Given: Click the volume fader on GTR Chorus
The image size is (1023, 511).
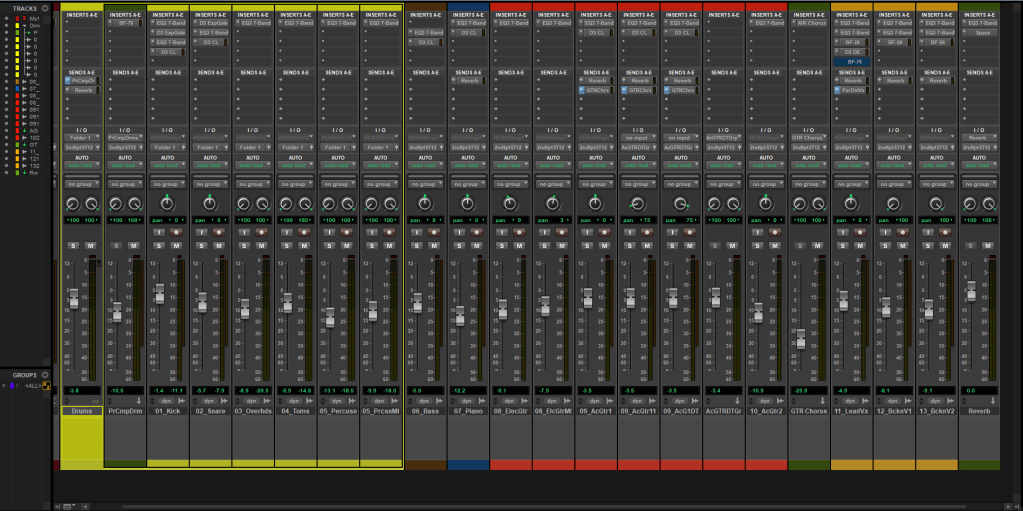Looking at the screenshot, I should [800, 340].
